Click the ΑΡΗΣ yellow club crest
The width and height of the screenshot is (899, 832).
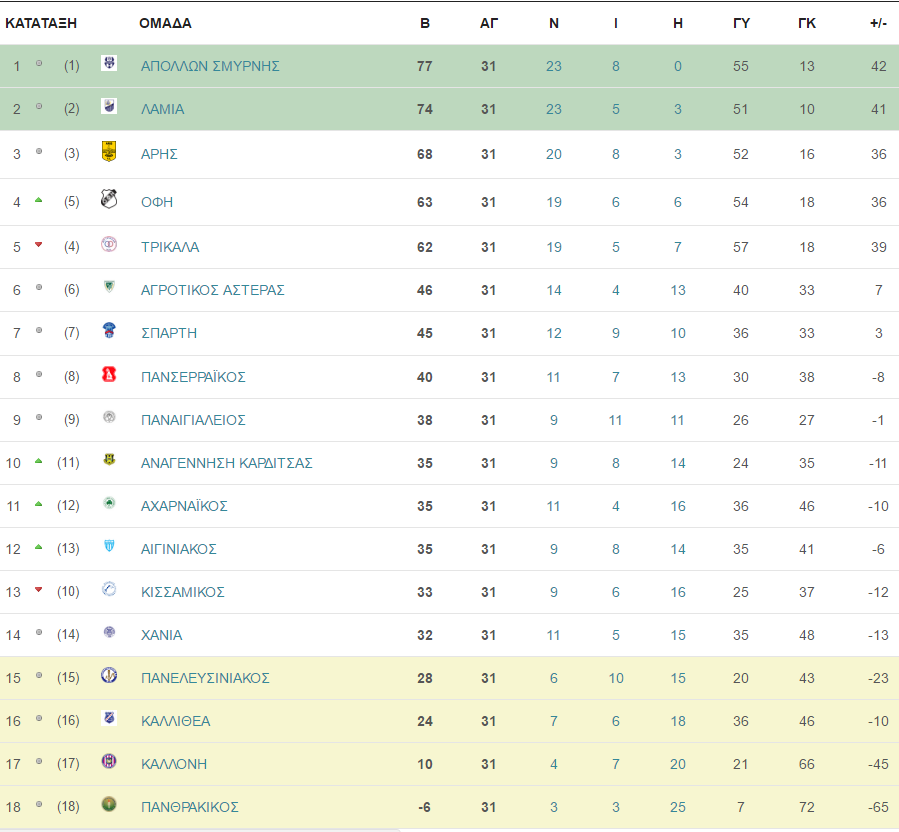click(x=109, y=151)
